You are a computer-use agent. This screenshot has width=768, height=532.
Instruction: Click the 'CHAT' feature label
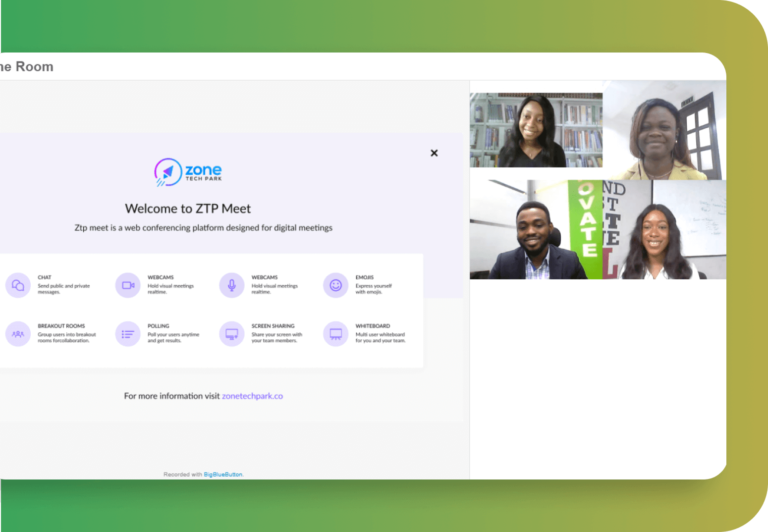[44, 277]
